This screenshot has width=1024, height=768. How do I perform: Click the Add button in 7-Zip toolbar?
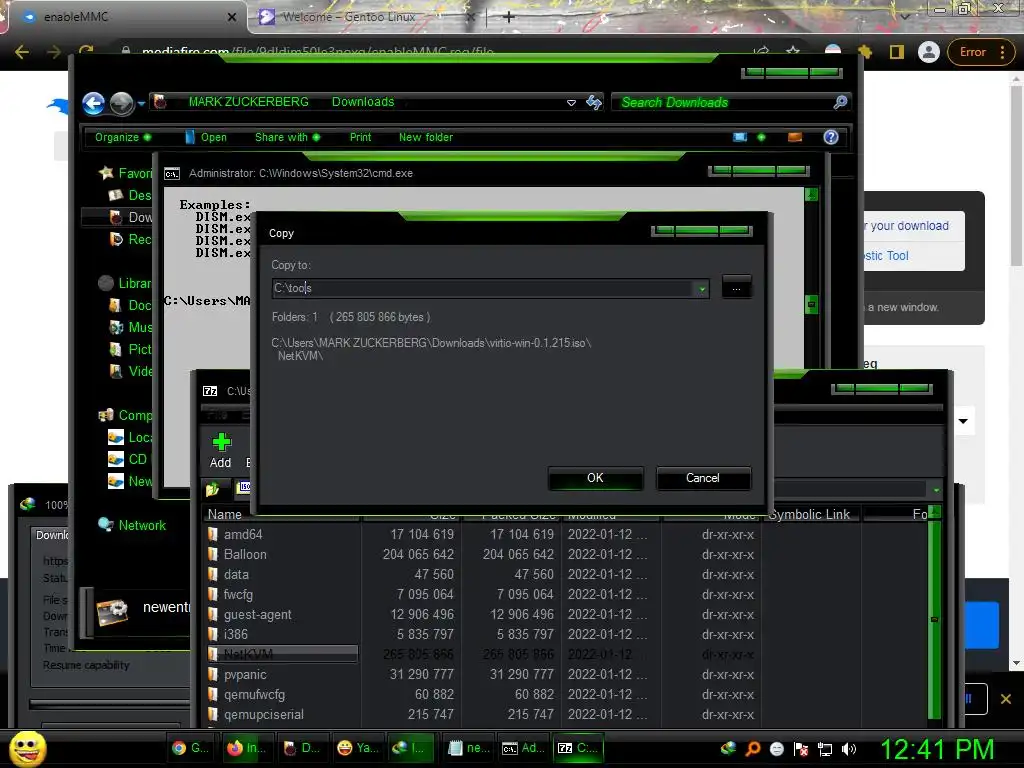pos(221,451)
